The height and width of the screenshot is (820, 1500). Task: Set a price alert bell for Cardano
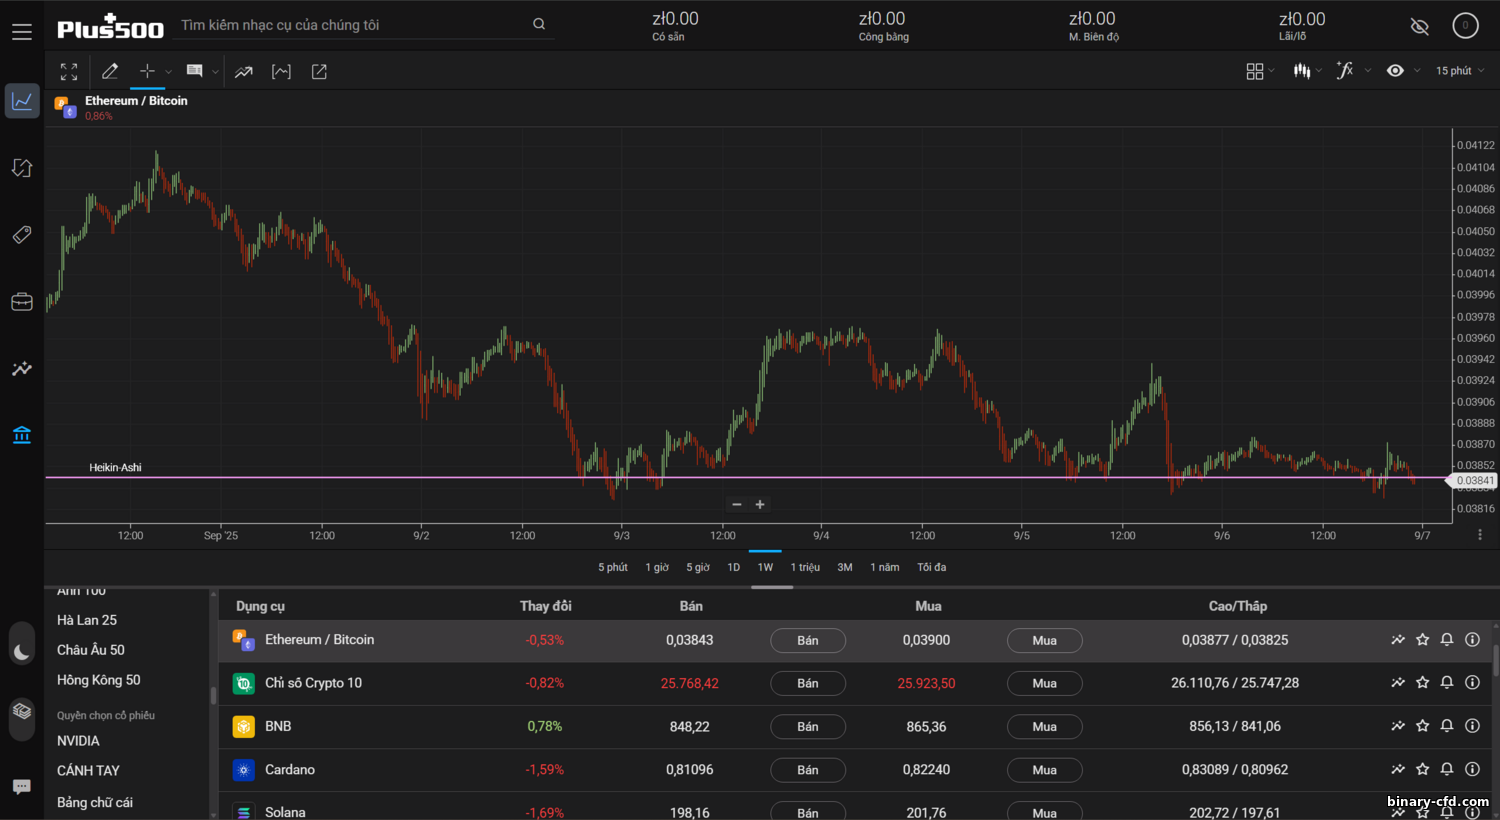pyautogui.click(x=1446, y=769)
